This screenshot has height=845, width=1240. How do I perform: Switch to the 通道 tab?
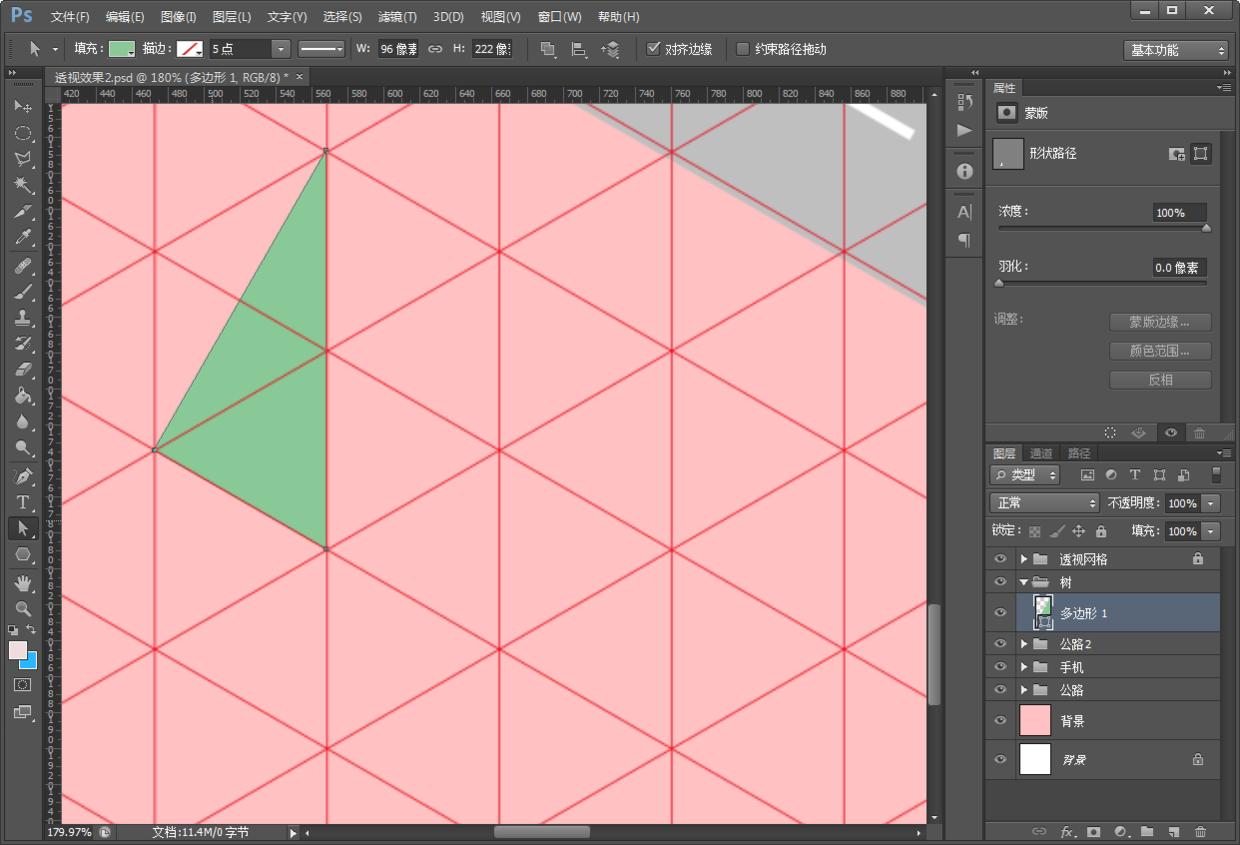tap(1041, 453)
